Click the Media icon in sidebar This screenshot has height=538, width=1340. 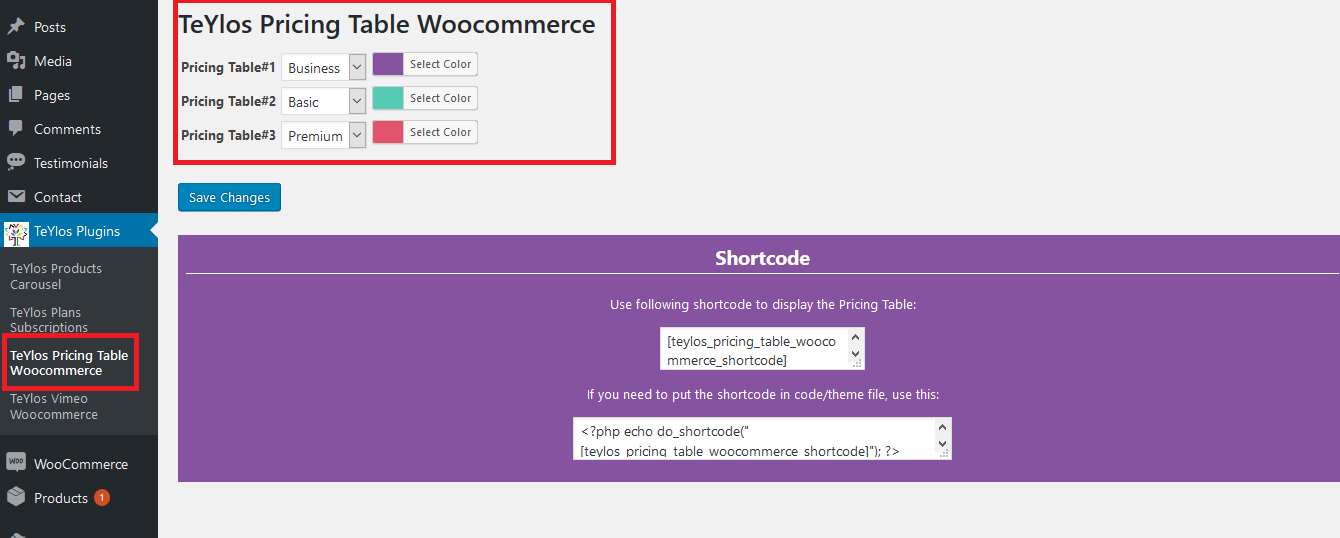(16, 61)
